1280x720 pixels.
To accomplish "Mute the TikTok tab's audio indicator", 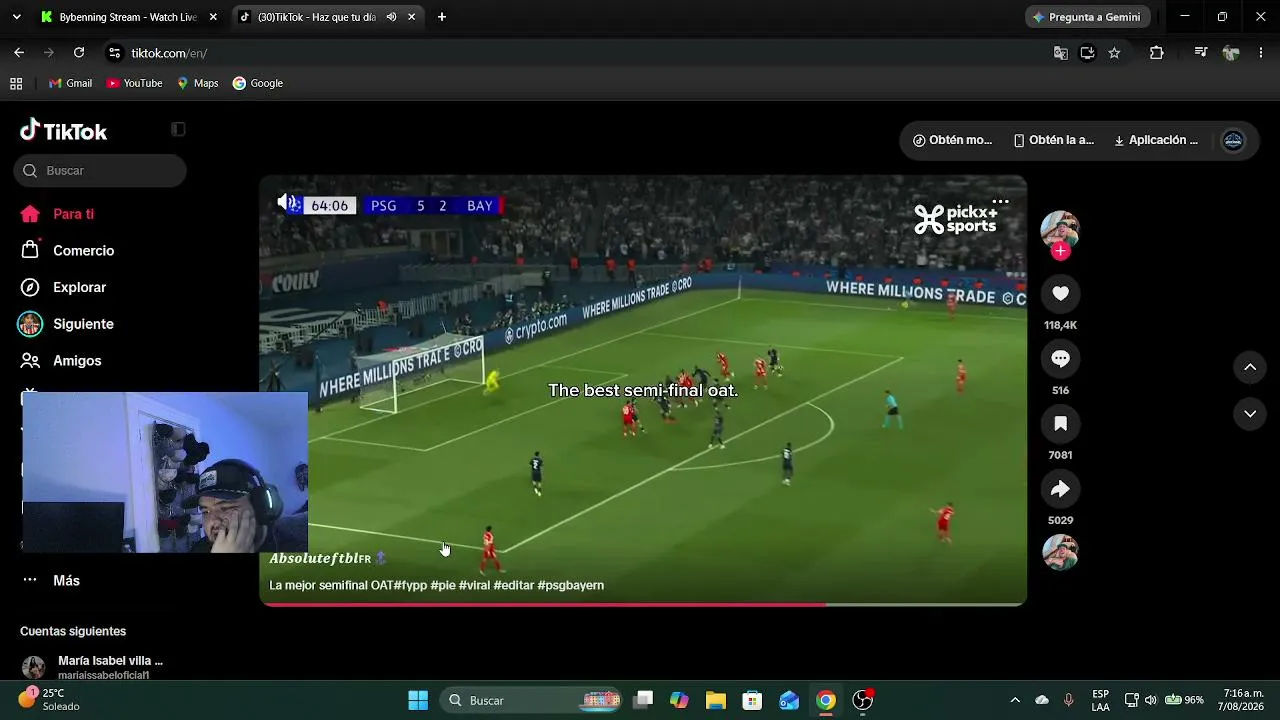I will coord(391,17).
